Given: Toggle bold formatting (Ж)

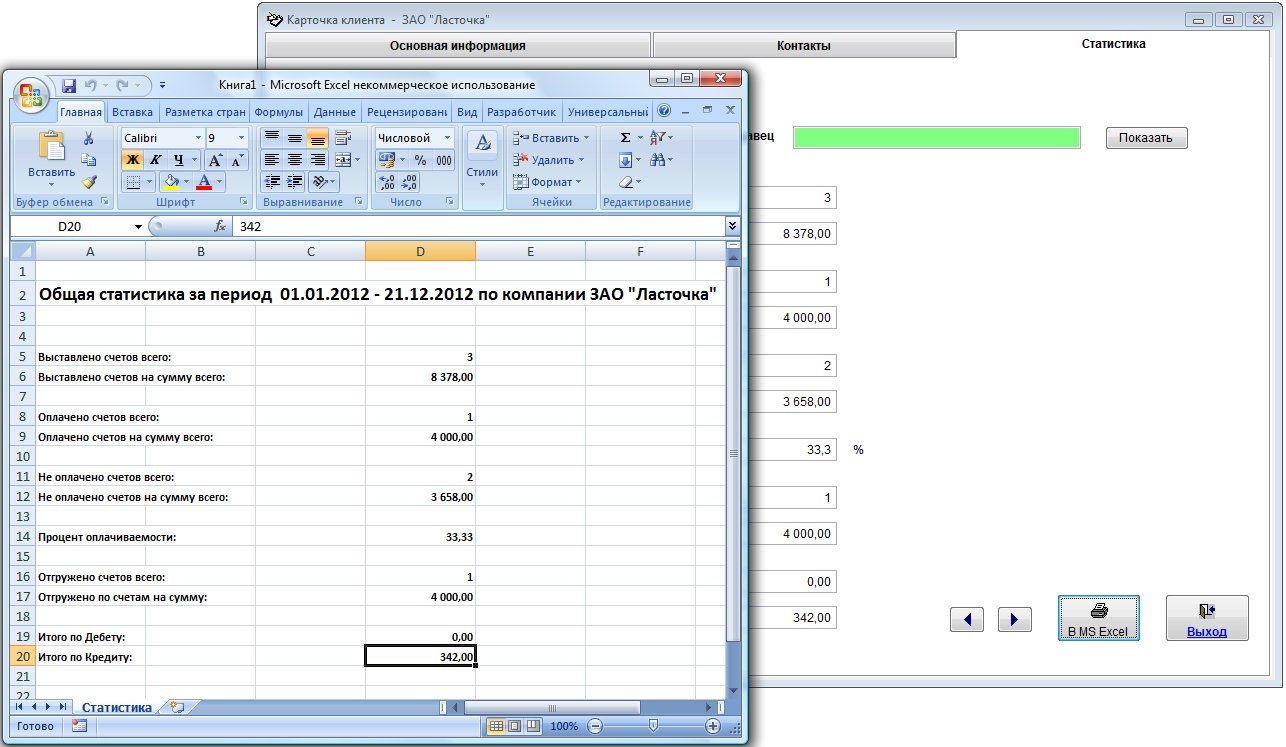Looking at the screenshot, I should point(132,160).
